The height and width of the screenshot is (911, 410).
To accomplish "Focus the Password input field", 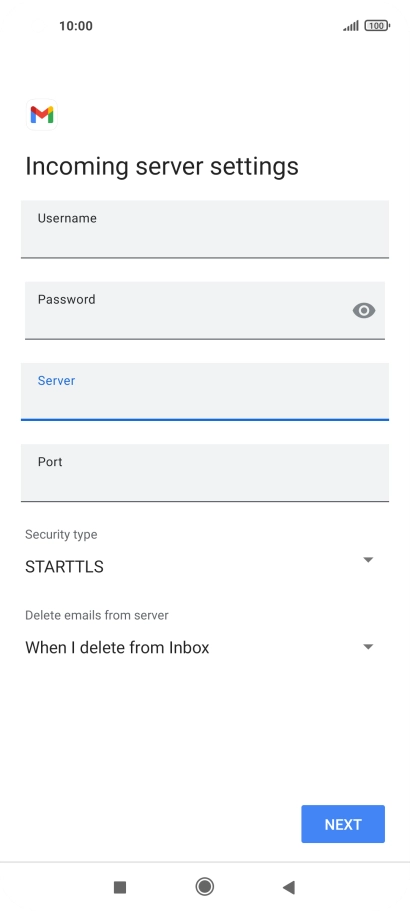I will click(205, 310).
